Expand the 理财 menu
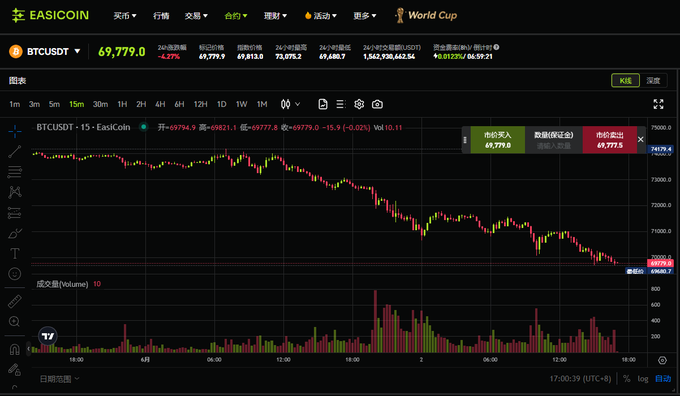The width and height of the screenshot is (680, 396). tap(276, 16)
